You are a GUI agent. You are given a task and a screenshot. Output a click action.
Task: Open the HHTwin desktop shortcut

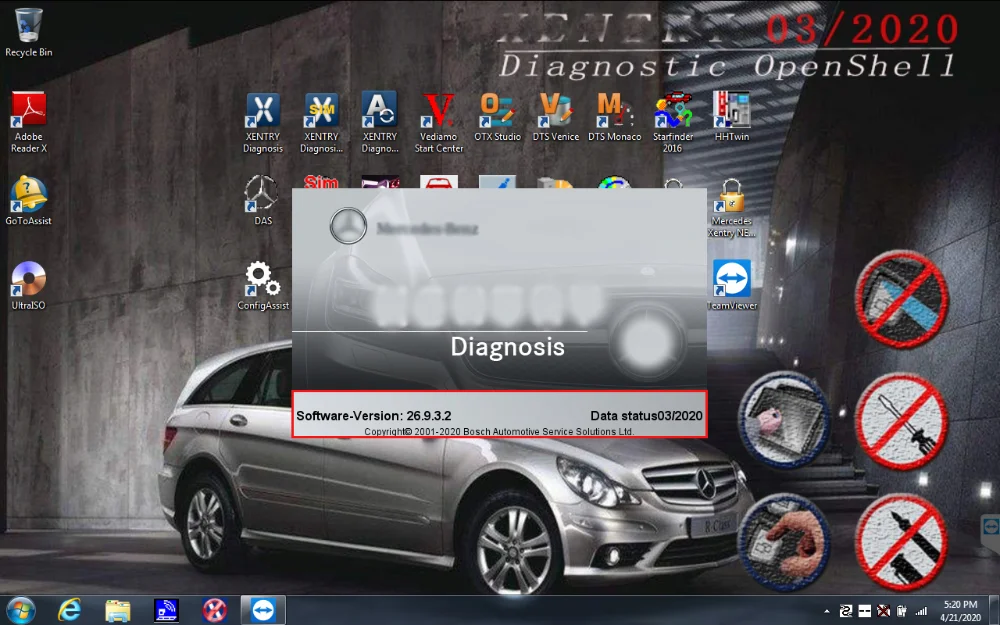tap(732, 117)
